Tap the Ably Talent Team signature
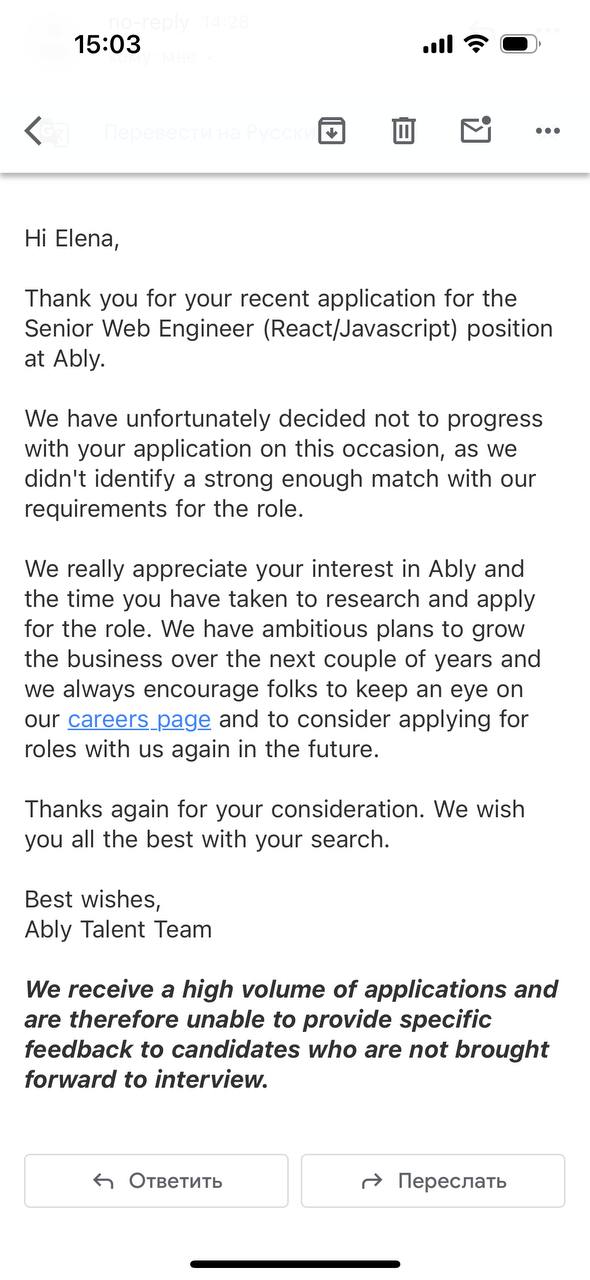590x1280 pixels. pyautogui.click(x=118, y=929)
